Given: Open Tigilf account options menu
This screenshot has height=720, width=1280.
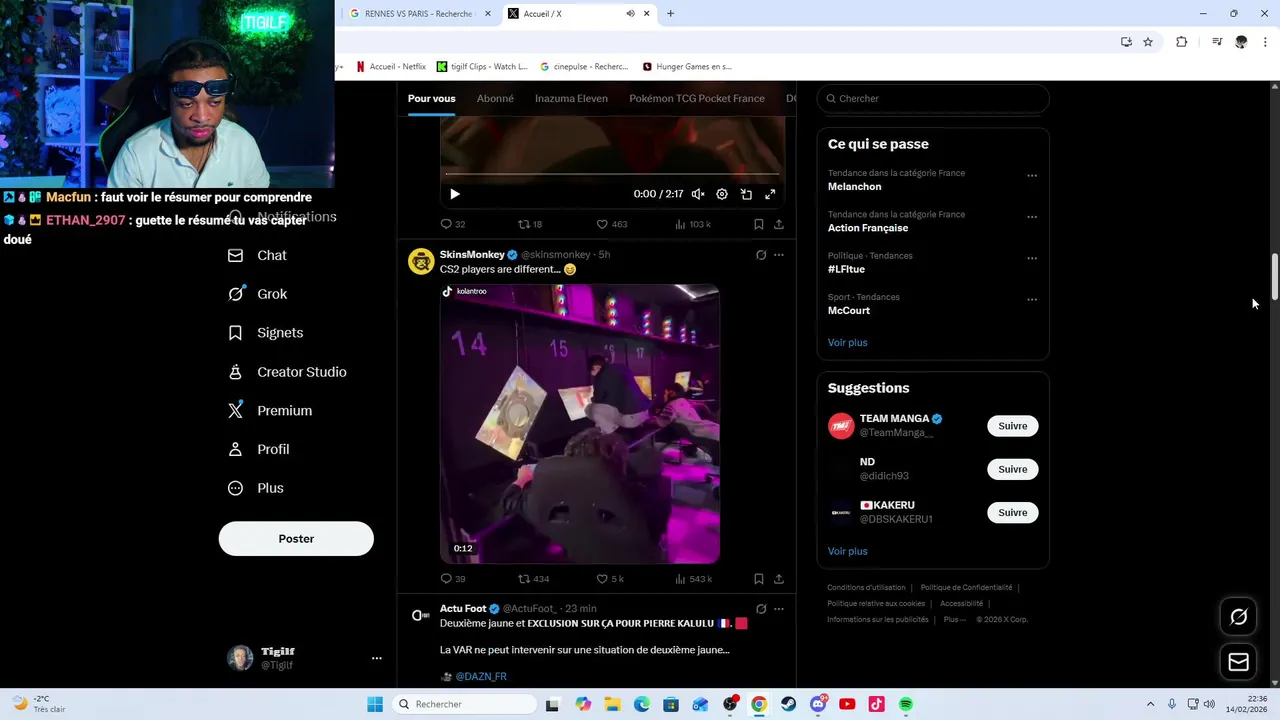Looking at the screenshot, I should pos(377,658).
